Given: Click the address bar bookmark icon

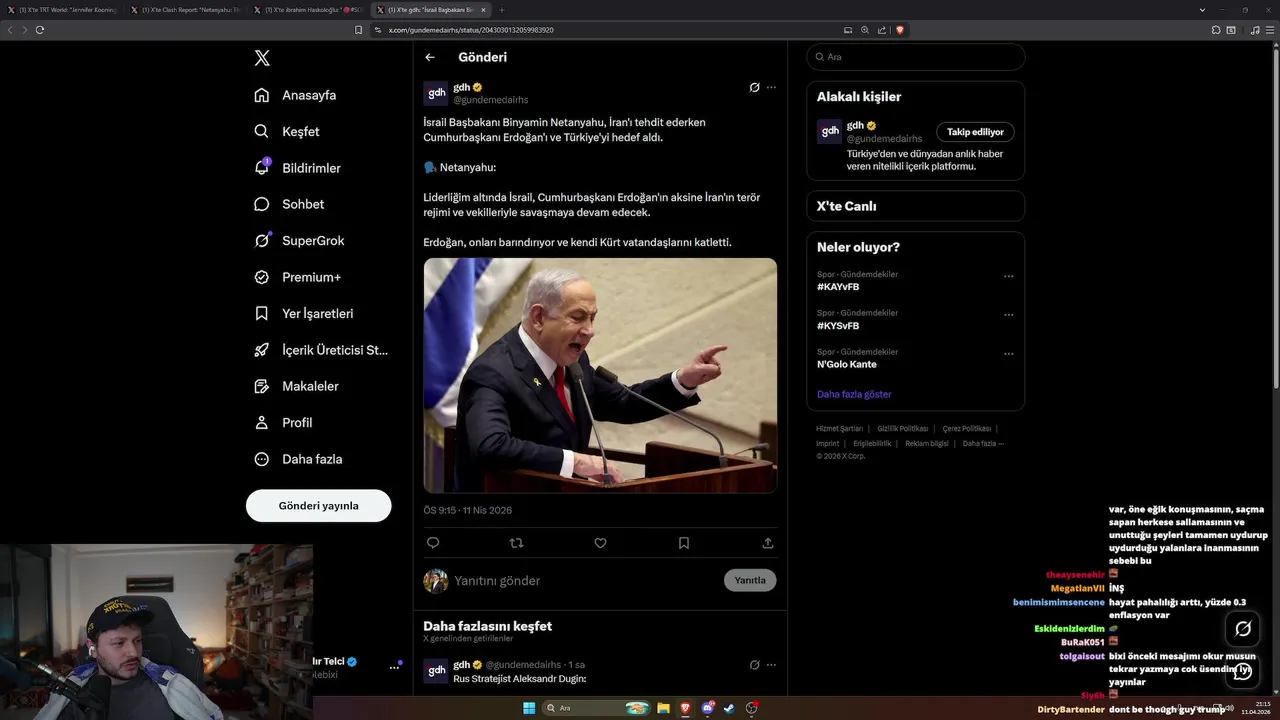Looking at the screenshot, I should (x=359, y=30).
